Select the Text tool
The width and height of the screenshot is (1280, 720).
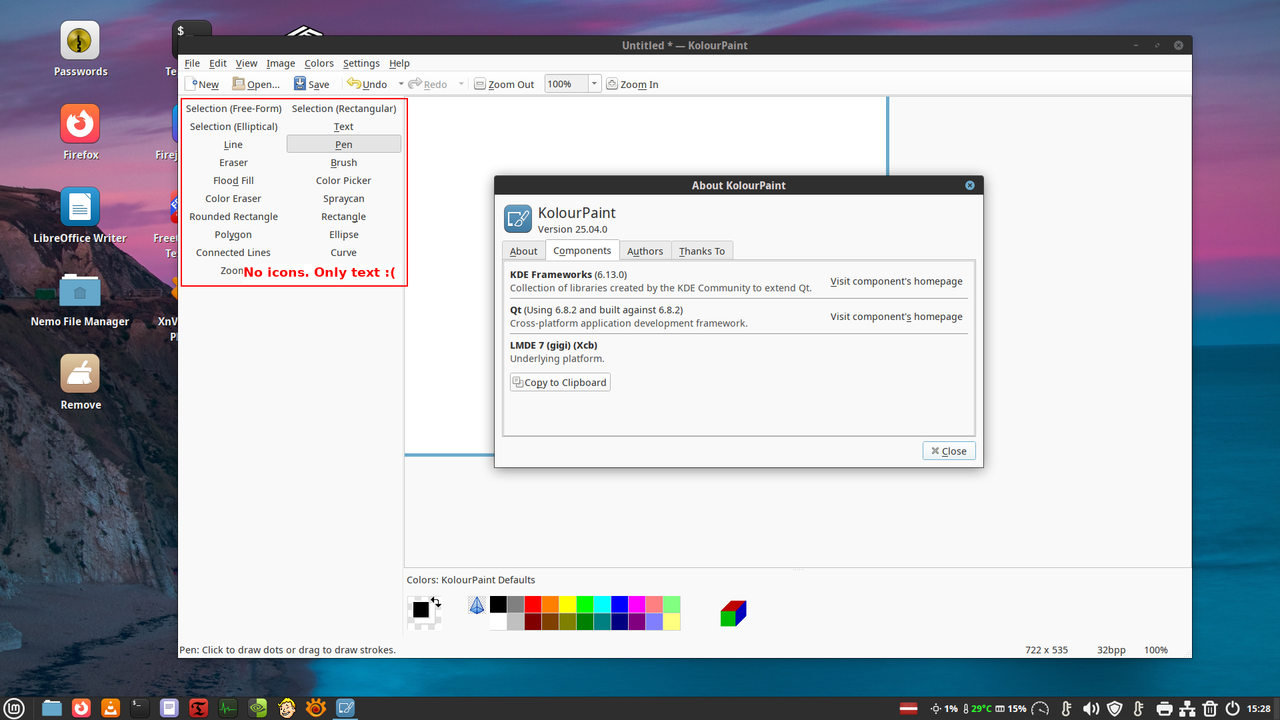(344, 126)
